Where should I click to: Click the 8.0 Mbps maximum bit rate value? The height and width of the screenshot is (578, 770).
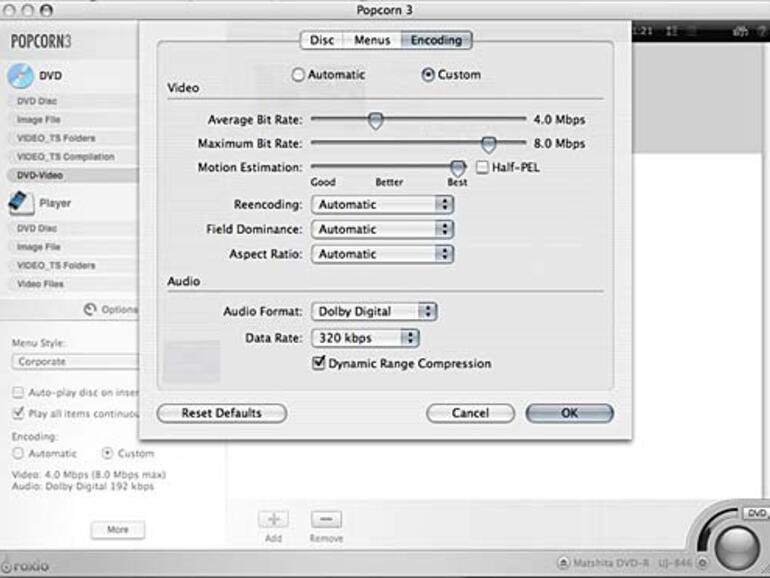[559, 144]
